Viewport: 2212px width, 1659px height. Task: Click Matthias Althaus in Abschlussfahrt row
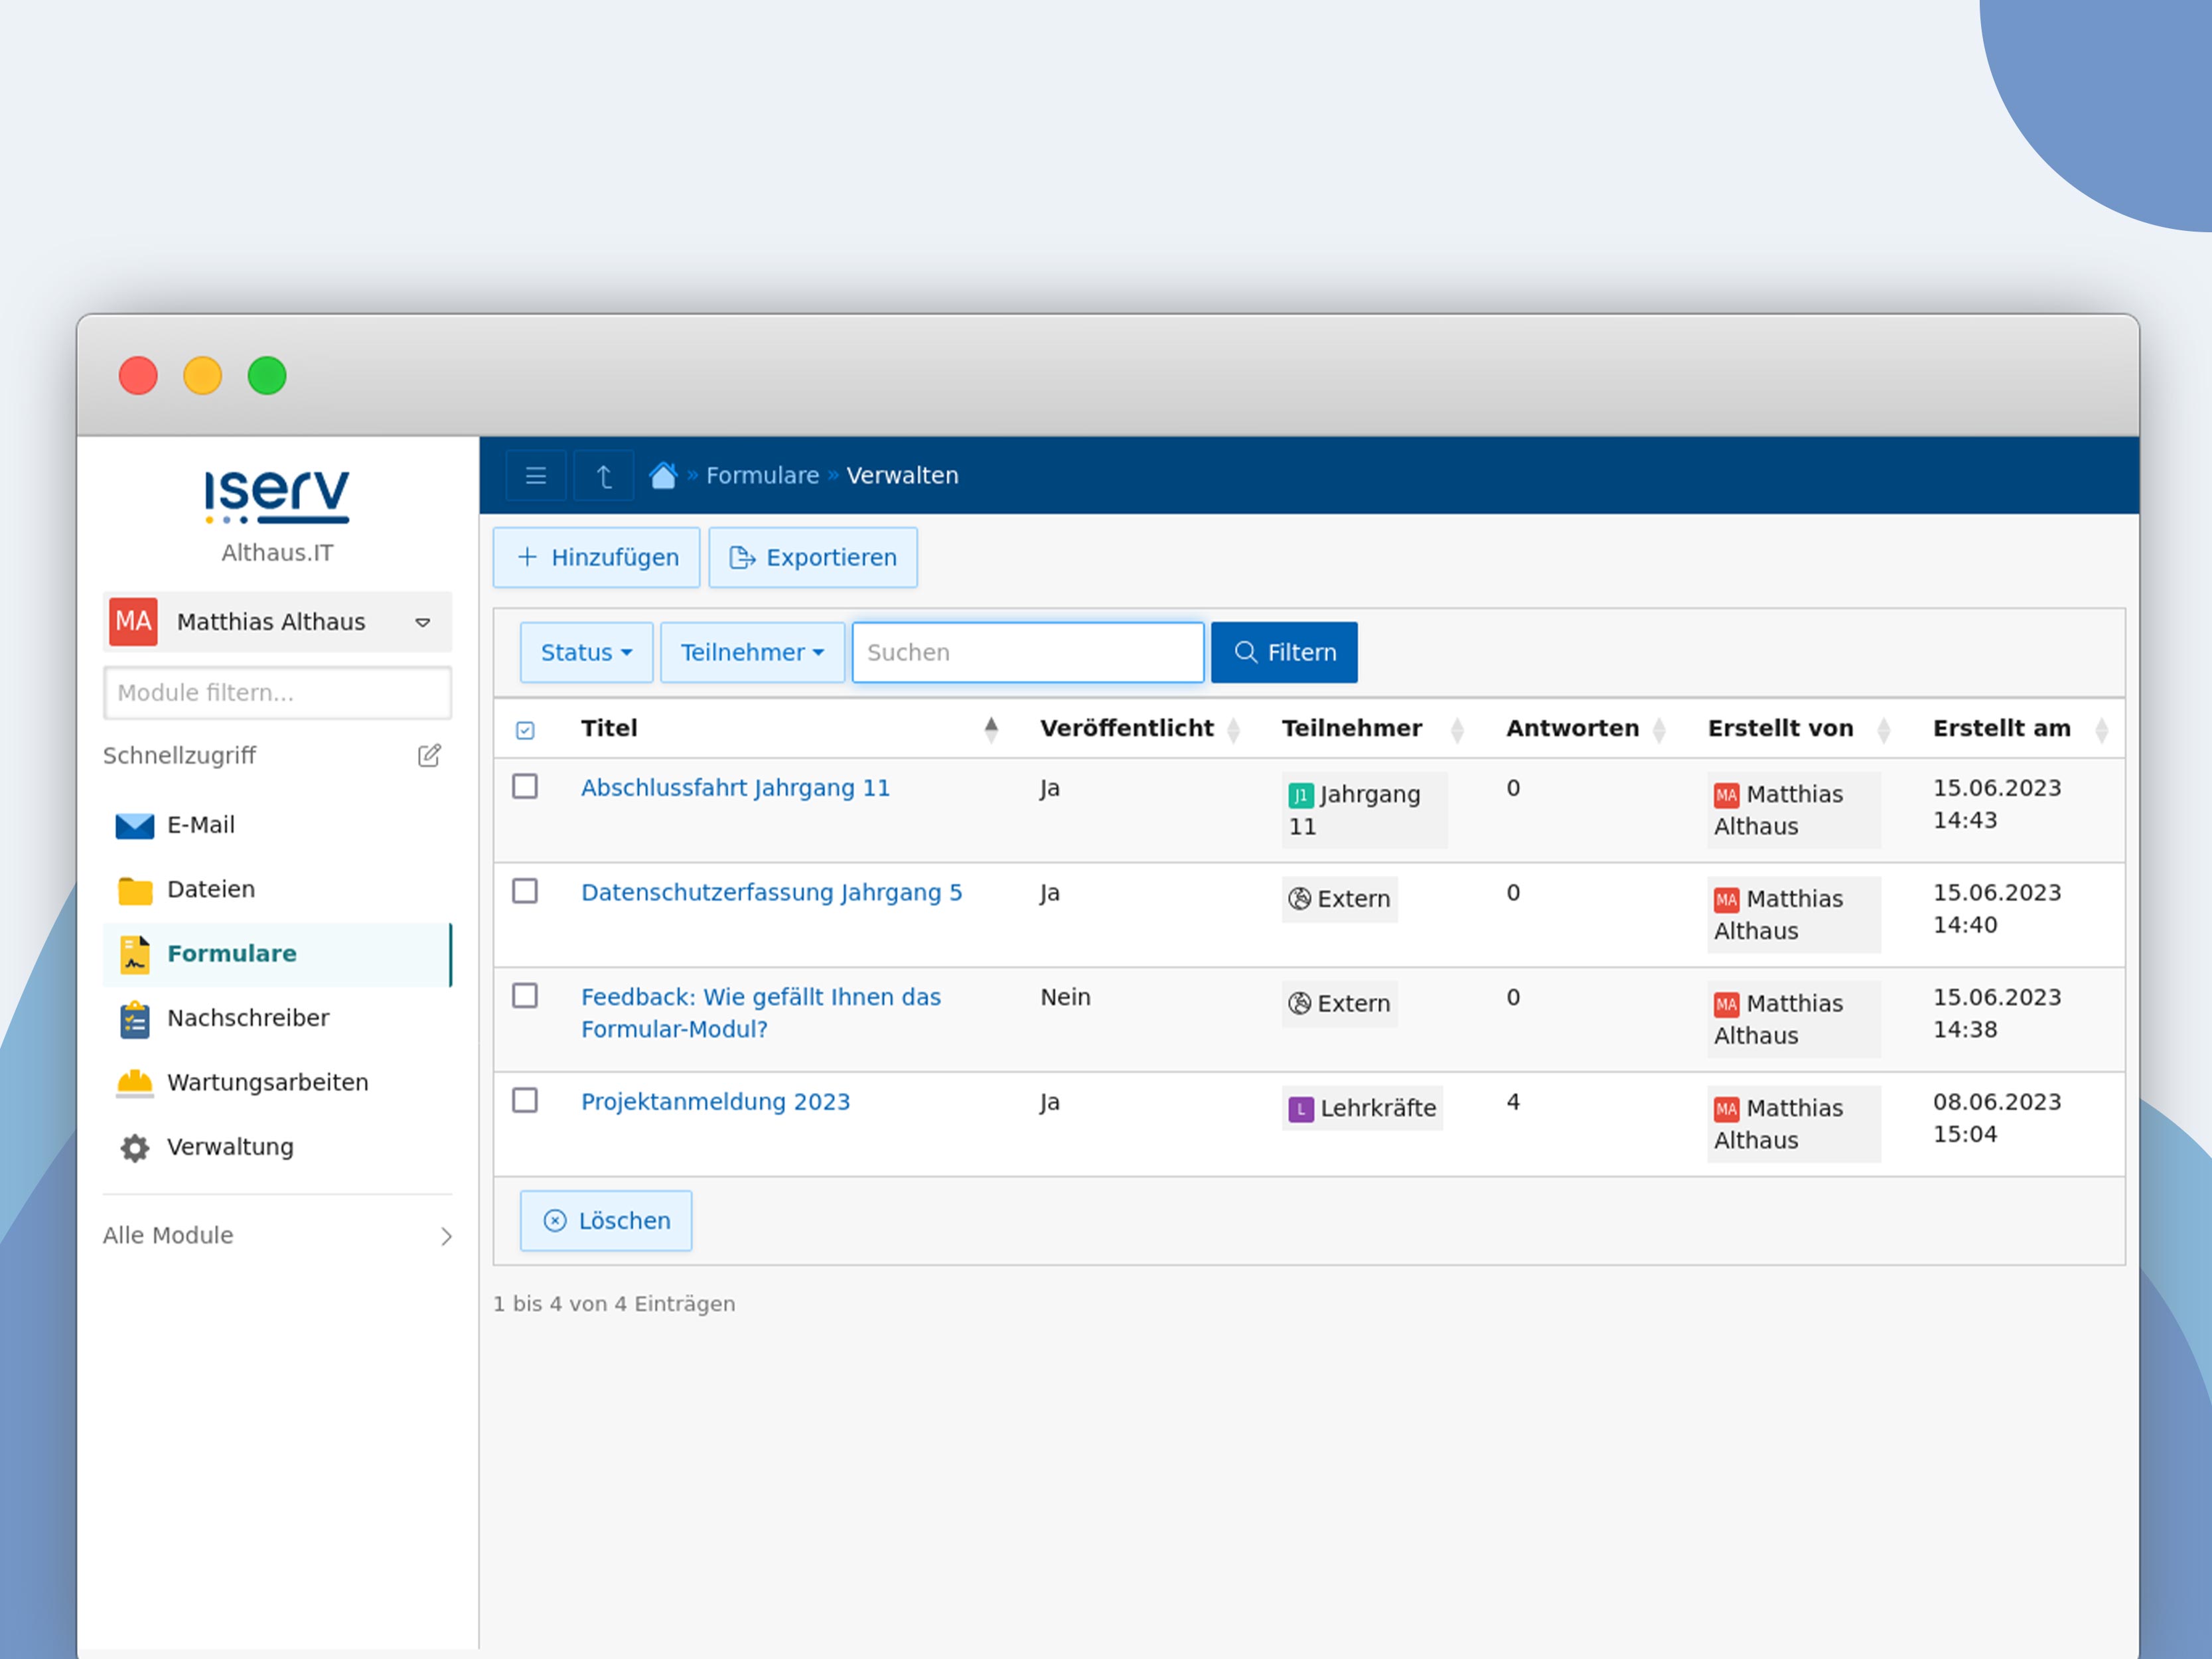tap(1794, 810)
